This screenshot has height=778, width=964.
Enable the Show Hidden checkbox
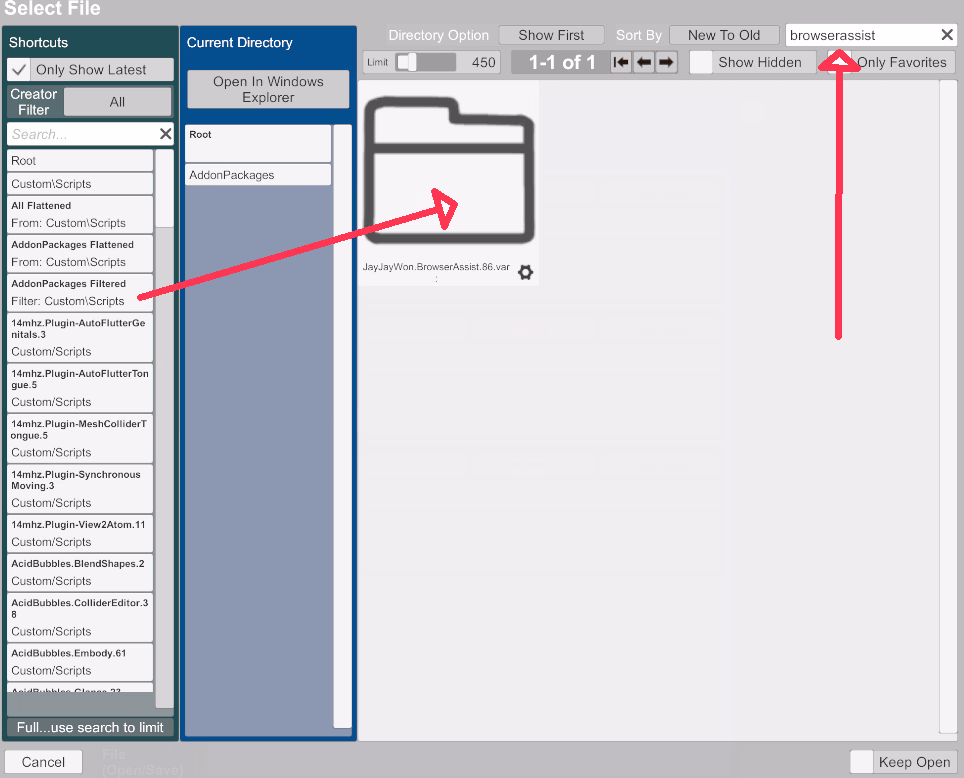point(702,62)
